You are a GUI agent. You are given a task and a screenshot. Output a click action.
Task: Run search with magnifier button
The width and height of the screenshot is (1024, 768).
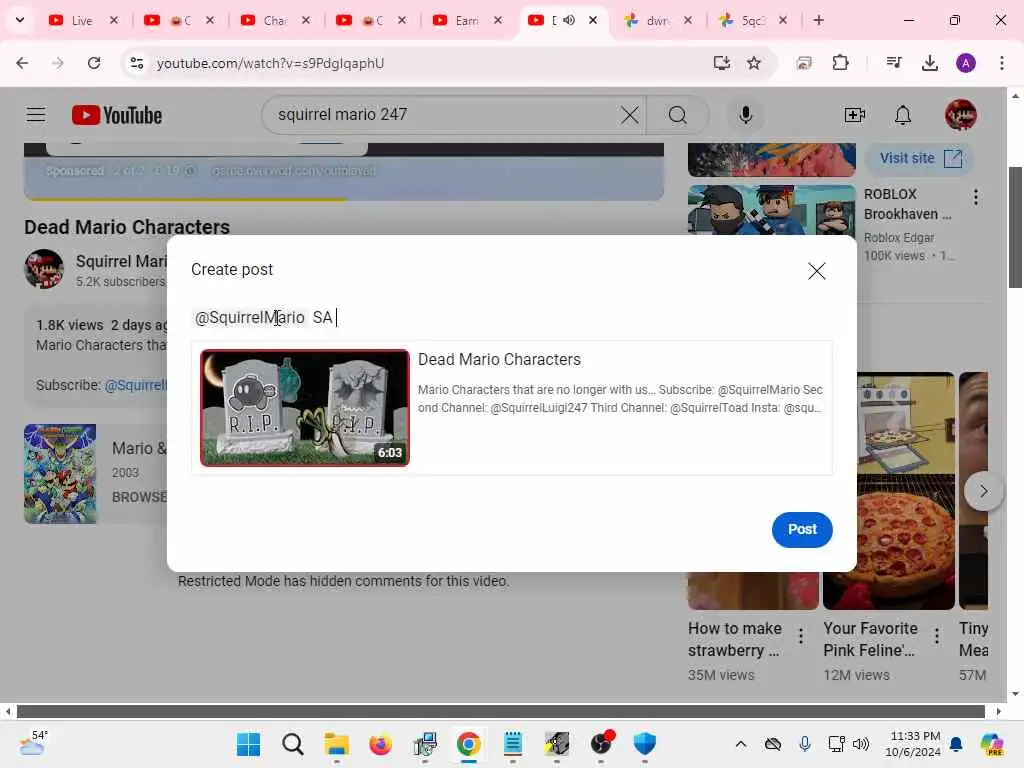677,115
